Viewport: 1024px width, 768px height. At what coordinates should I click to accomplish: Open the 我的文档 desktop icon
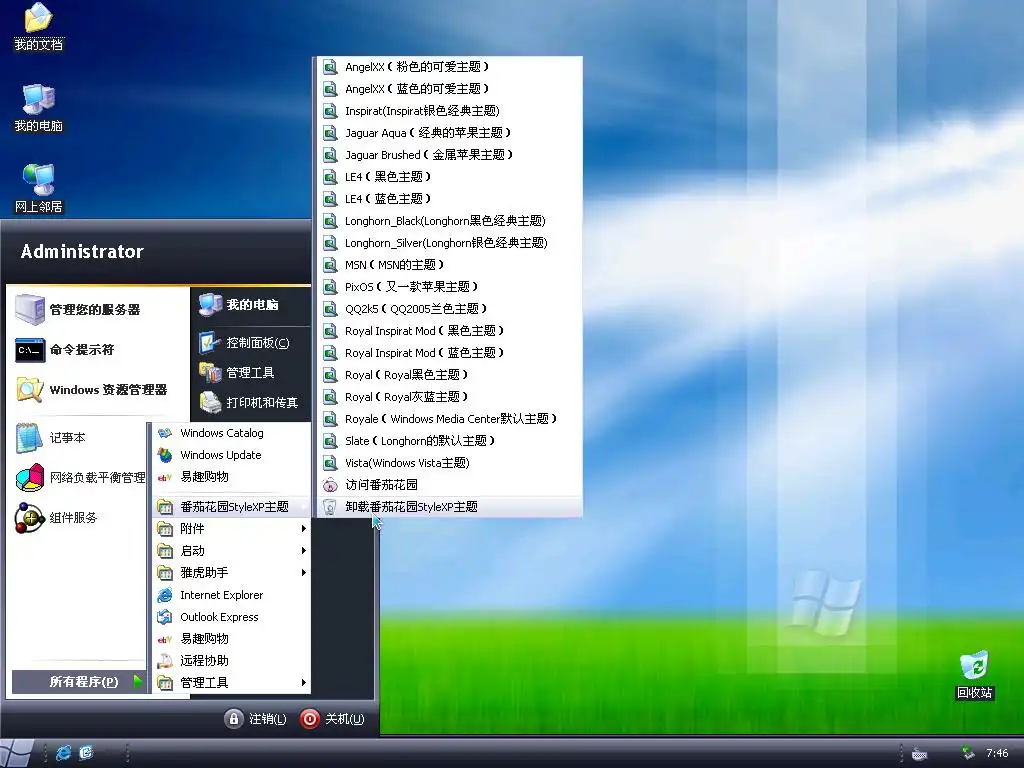tap(39, 27)
